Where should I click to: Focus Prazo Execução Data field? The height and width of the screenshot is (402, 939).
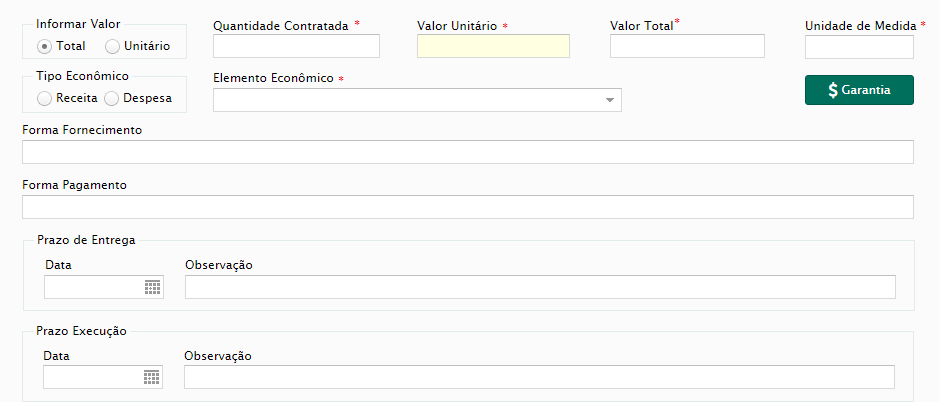click(x=103, y=377)
